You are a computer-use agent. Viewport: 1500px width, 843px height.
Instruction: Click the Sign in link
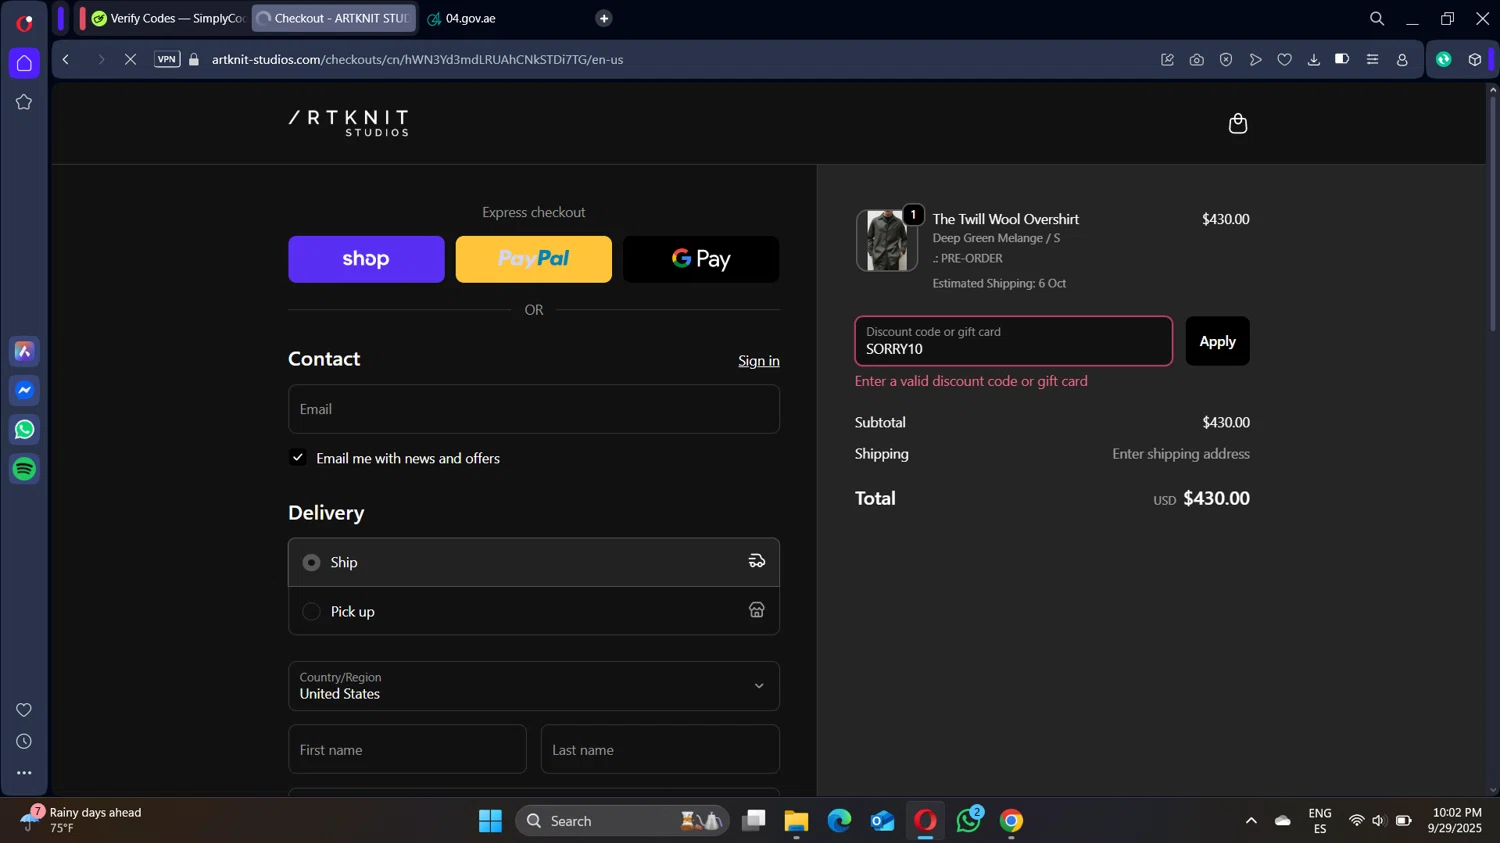pyautogui.click(x=758, y=361)
